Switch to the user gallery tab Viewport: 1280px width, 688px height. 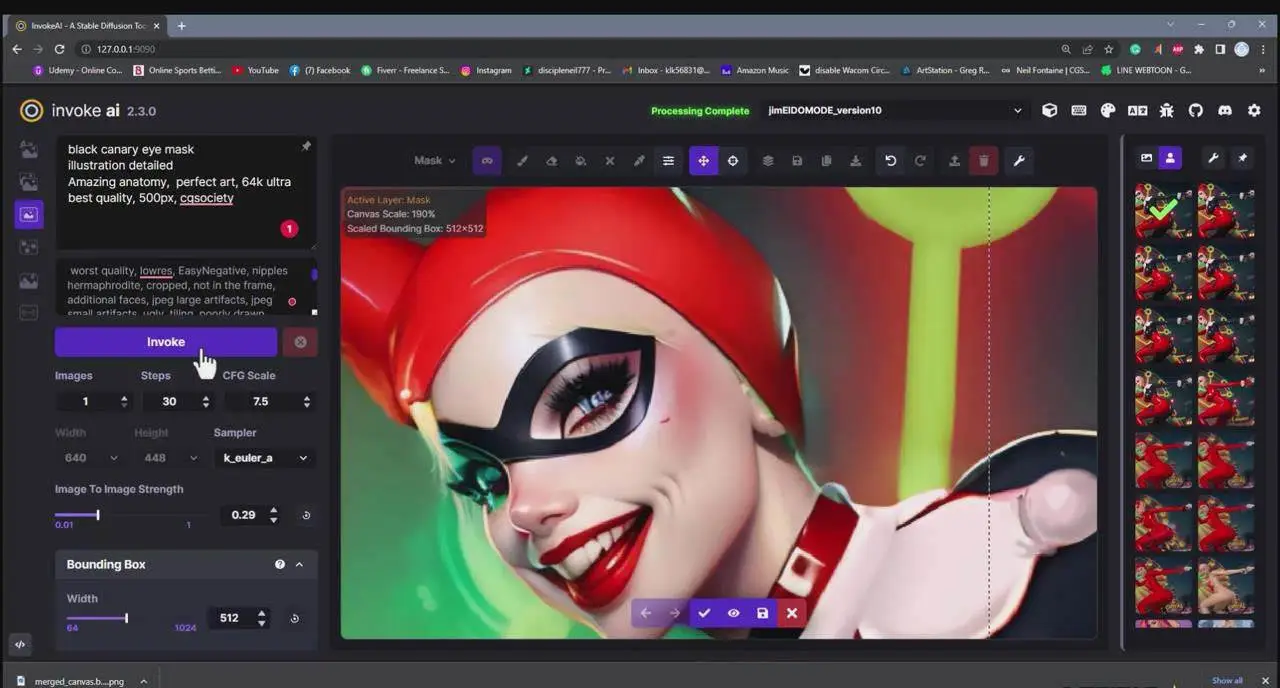[1170, 158]
